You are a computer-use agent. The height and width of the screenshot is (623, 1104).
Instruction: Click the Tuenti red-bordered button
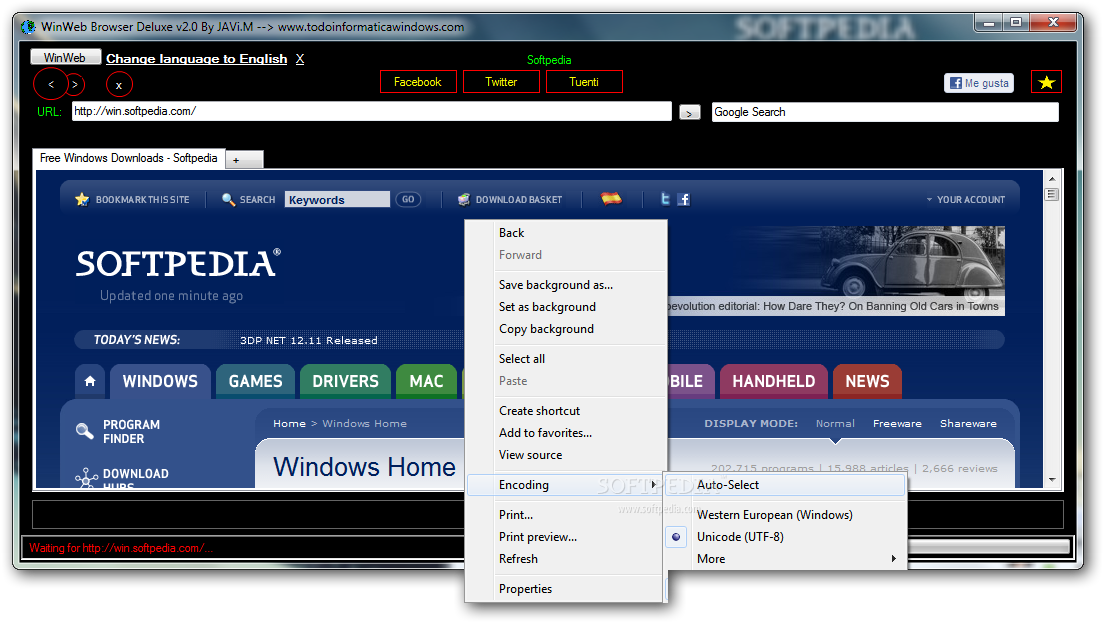pyautogui.click(x=584, y=82)
